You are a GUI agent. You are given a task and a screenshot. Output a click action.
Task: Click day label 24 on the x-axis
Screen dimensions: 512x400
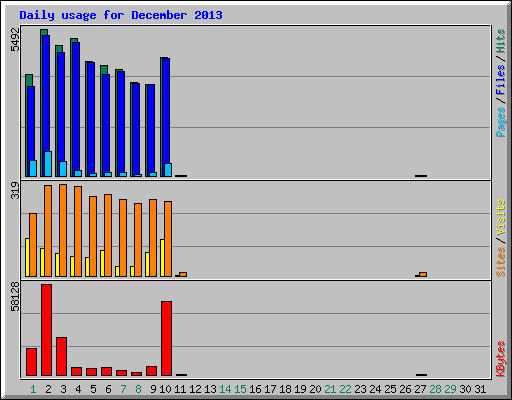[375, 389]
